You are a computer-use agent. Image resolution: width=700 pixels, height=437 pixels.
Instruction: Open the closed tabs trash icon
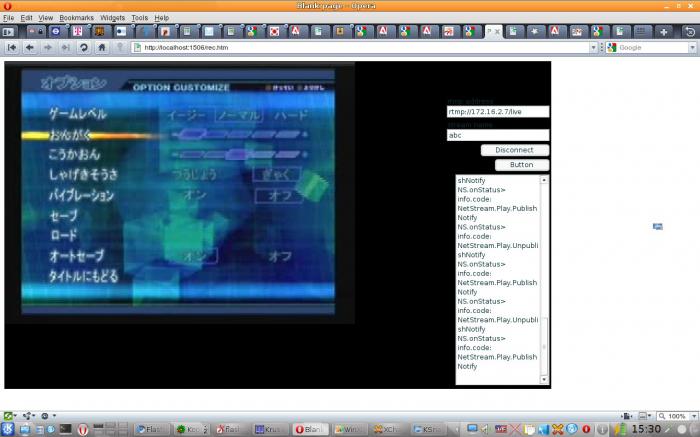(690, 32)
